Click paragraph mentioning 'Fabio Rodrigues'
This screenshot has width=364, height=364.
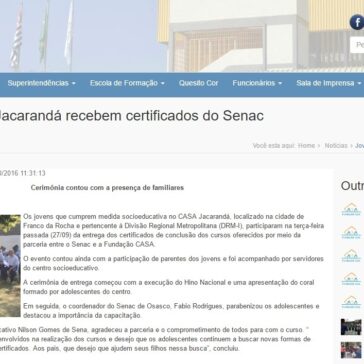(171, 310)
